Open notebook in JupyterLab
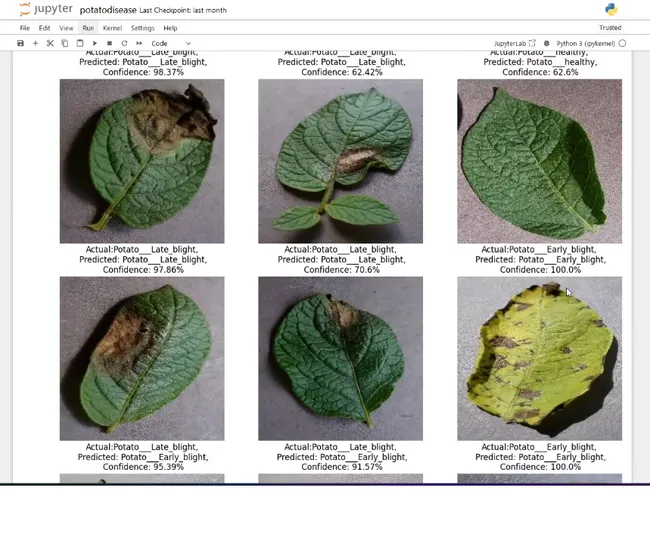Screen dimensions: 650x537 pos(514,43)
